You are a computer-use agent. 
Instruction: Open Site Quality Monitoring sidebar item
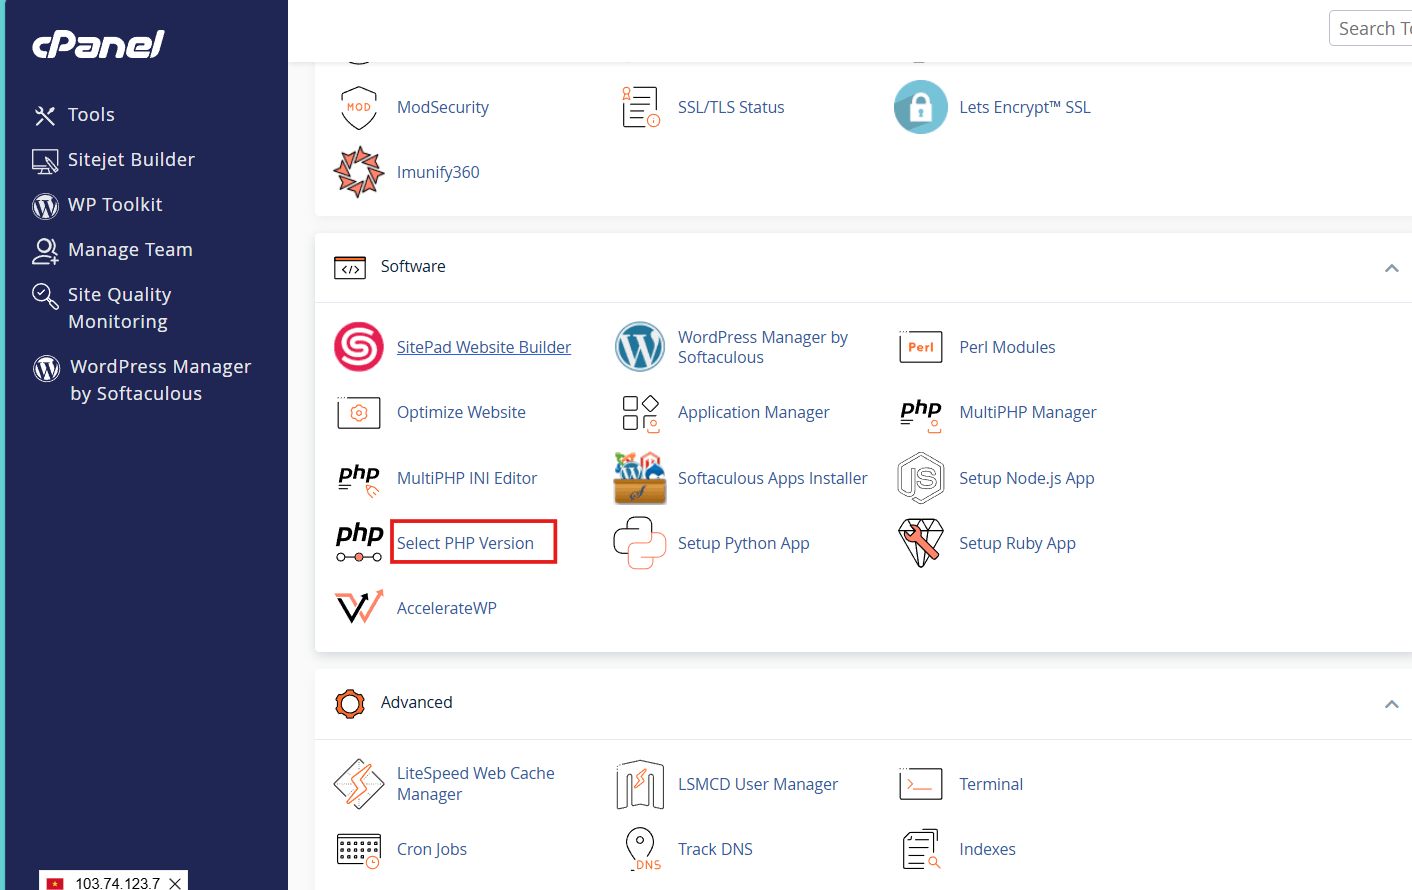coord(120,308)
